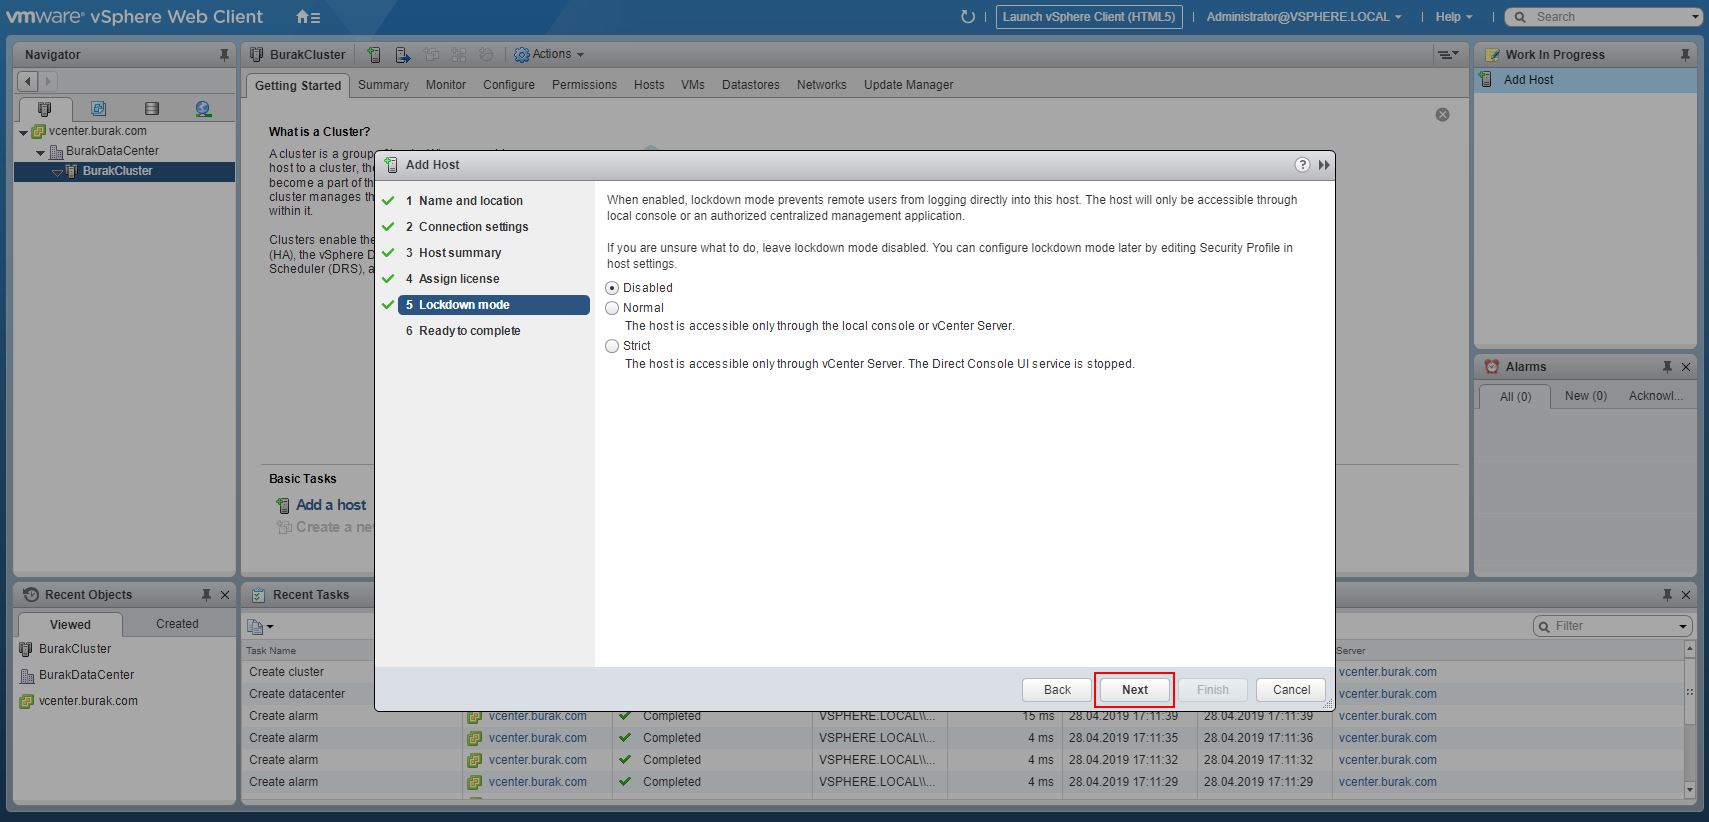1709x822 pixels.
Task: Switch to the Configure tab
Action: click(509, 85)
